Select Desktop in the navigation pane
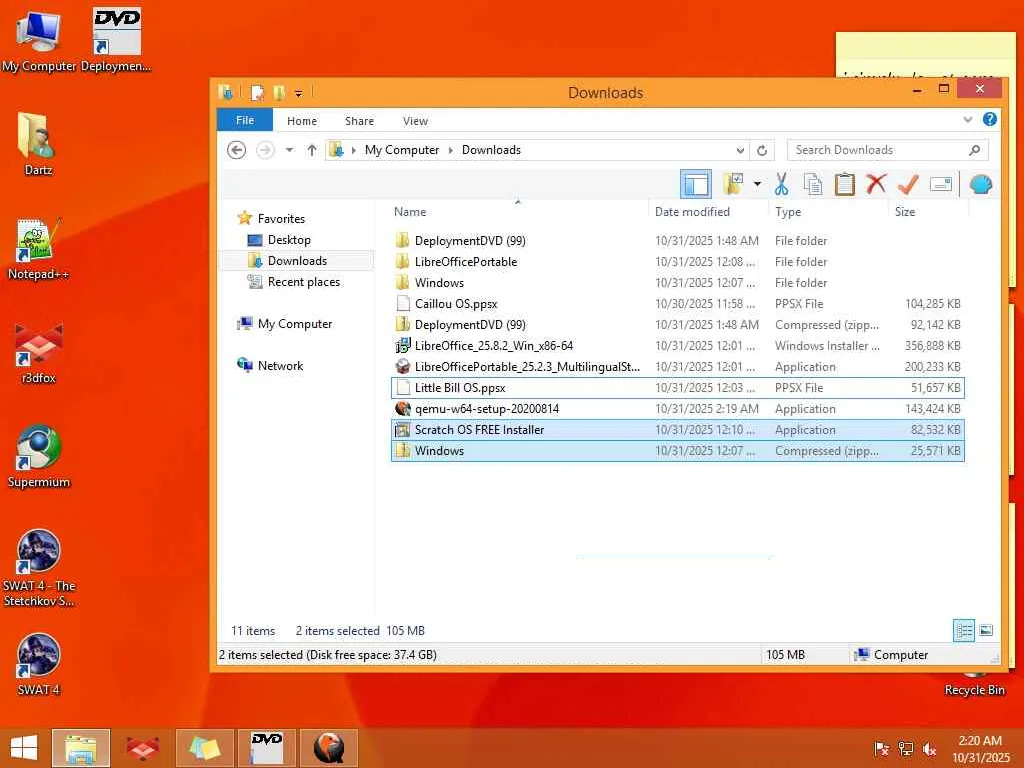The image size is (1024, 768). (x=289, y=240)
